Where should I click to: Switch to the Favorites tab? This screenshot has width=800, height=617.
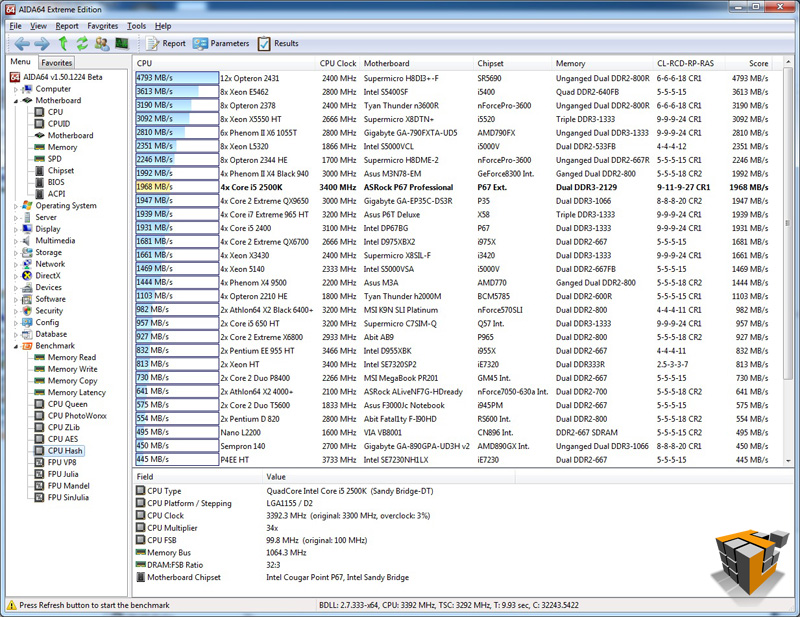click(57, 63)
